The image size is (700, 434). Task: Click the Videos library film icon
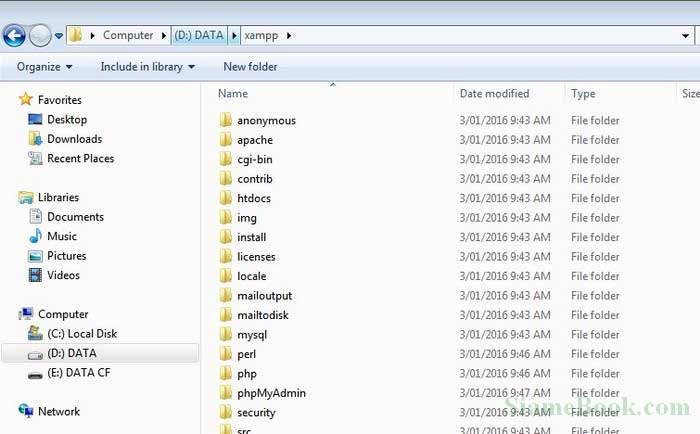(35, 275)
